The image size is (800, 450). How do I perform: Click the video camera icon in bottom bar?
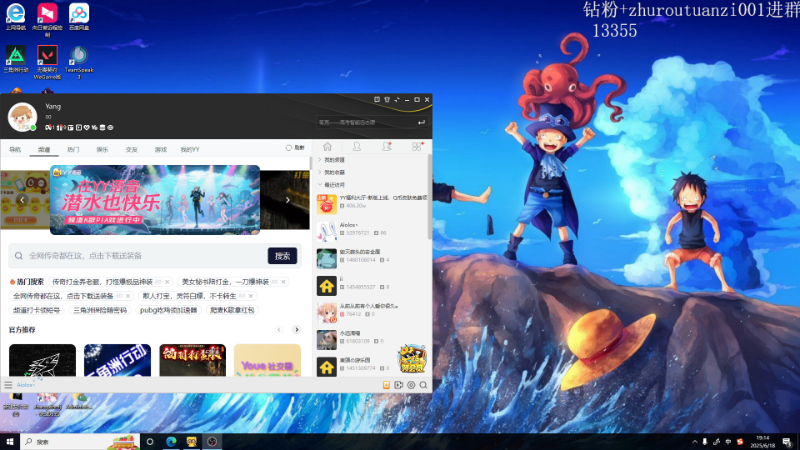coord(398,385)
